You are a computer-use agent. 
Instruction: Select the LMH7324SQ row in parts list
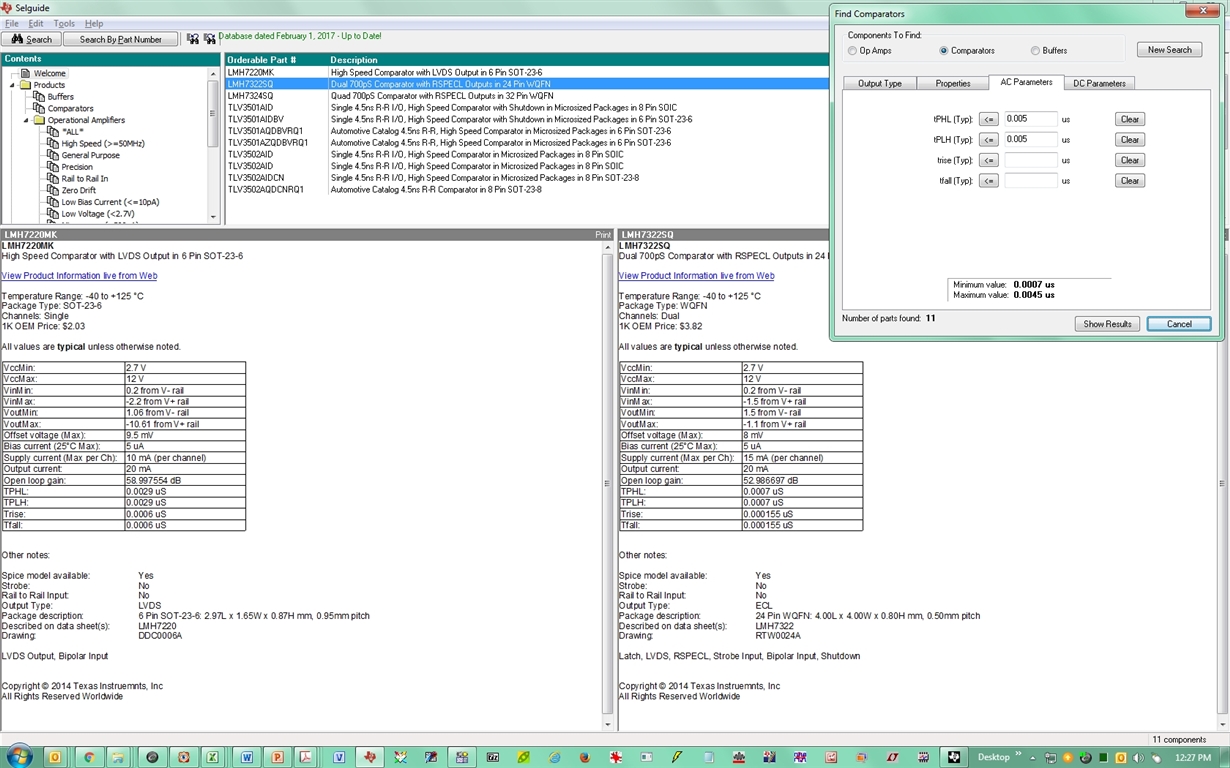(526, 96)
